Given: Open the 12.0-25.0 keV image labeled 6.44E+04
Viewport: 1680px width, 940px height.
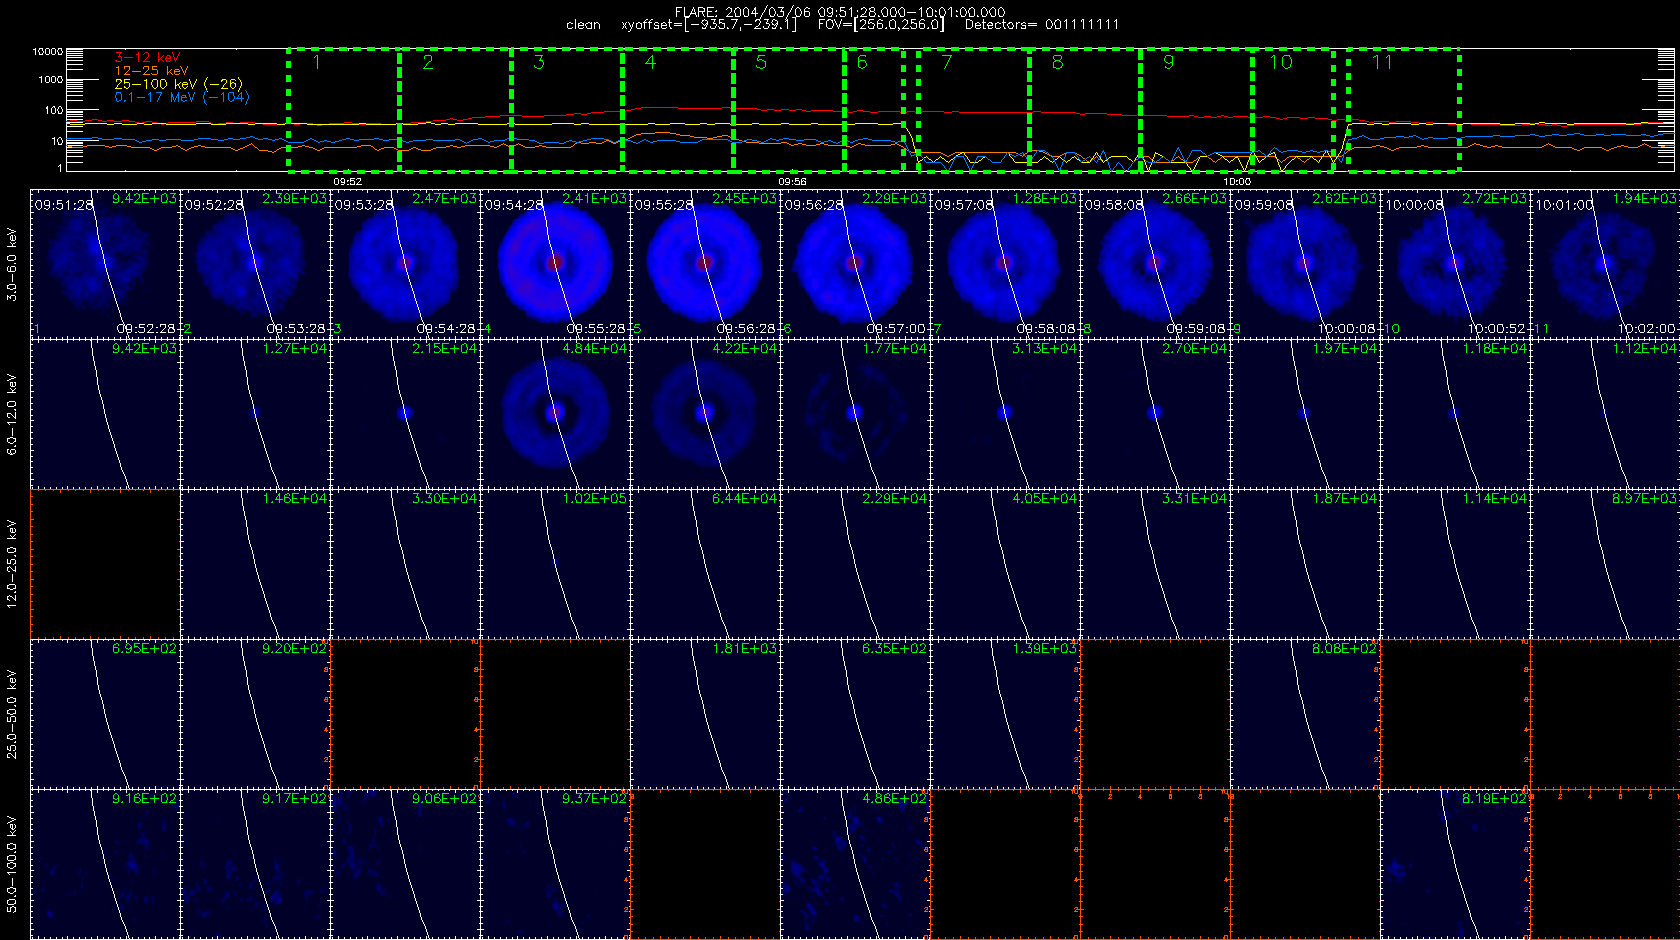Looking at the screenshot, I should 705,563.
